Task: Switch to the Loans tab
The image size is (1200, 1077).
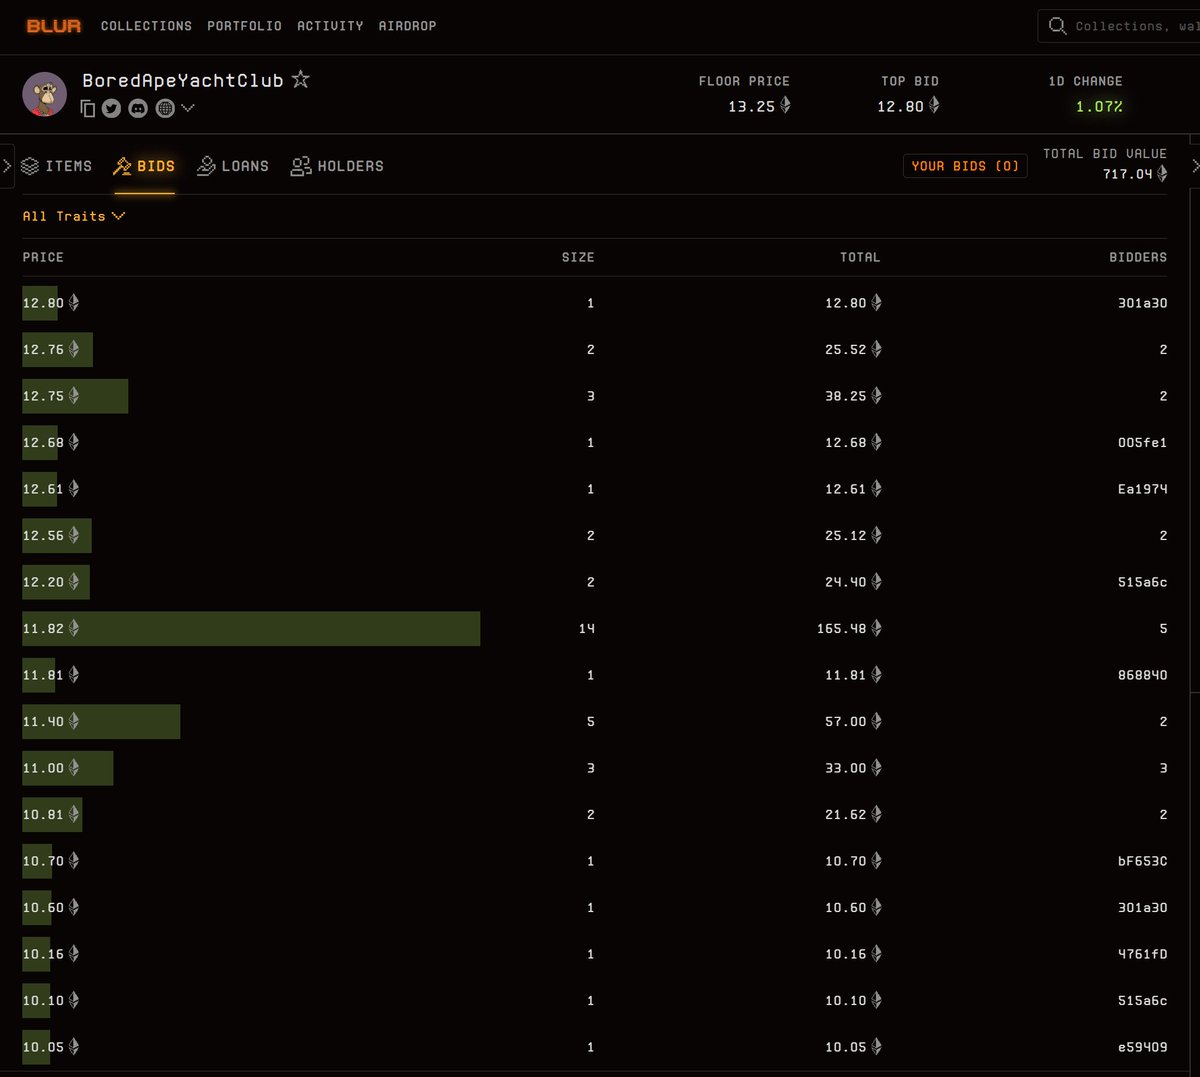Action: 233,166
